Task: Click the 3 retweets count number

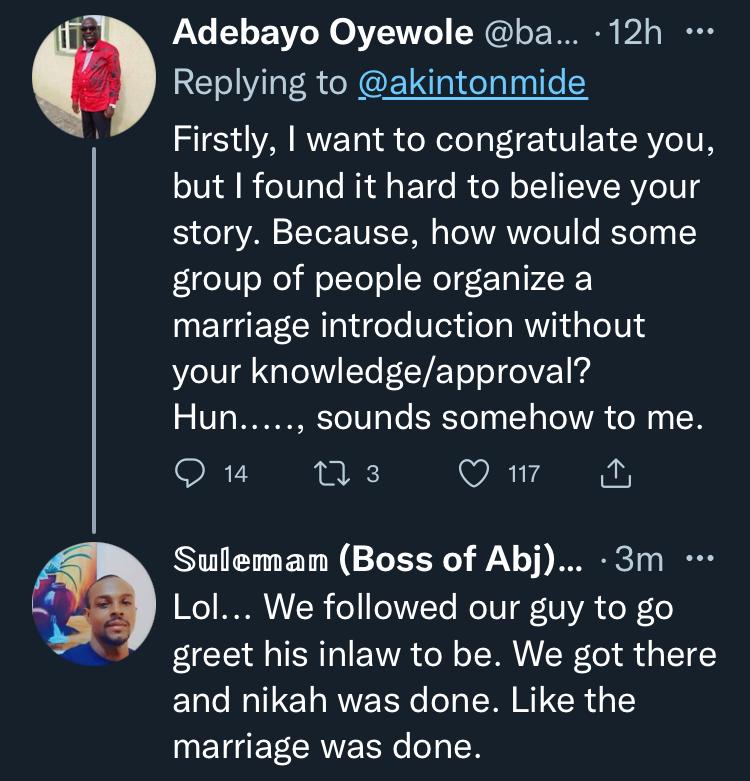Action: pos(373,474)
